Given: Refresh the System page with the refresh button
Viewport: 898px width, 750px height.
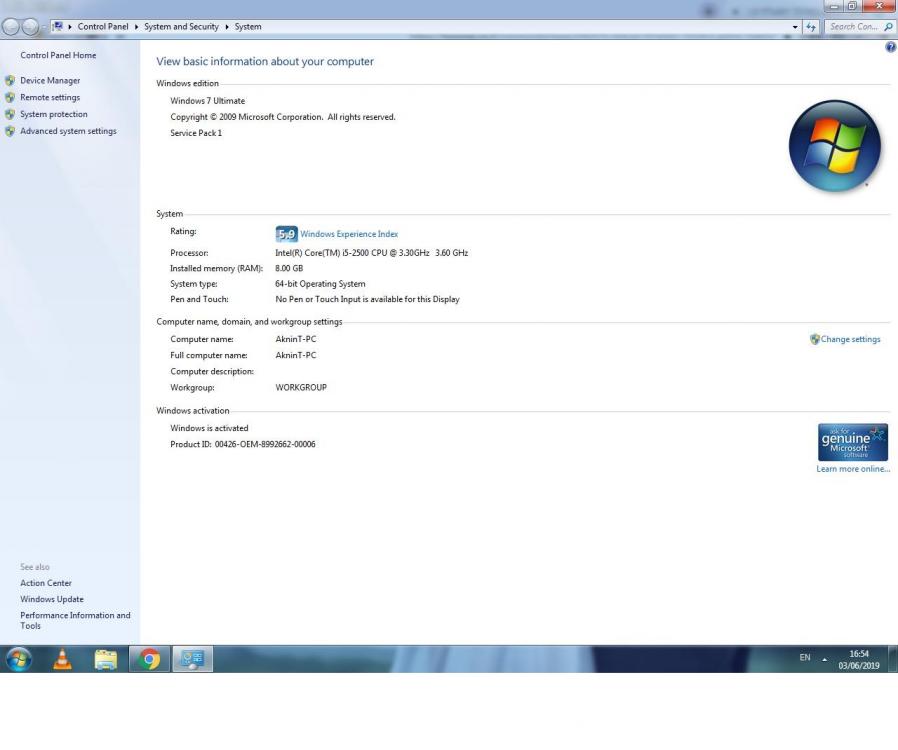Looking at the screenshot, I should tap(810, 27).
